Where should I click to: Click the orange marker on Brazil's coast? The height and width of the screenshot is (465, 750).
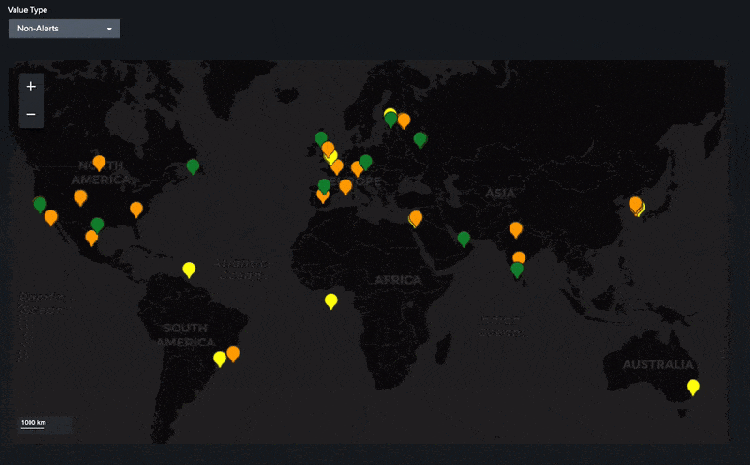(x=233, y=353)
